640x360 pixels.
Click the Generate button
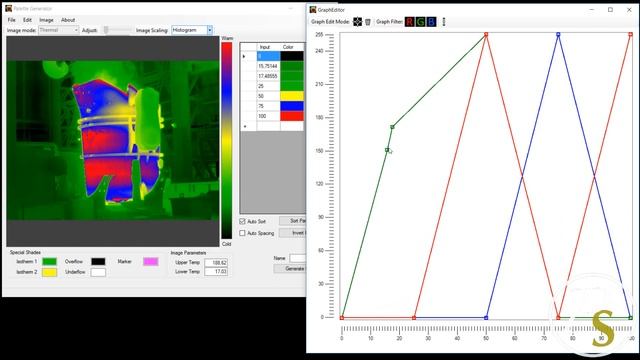point(290,269)
